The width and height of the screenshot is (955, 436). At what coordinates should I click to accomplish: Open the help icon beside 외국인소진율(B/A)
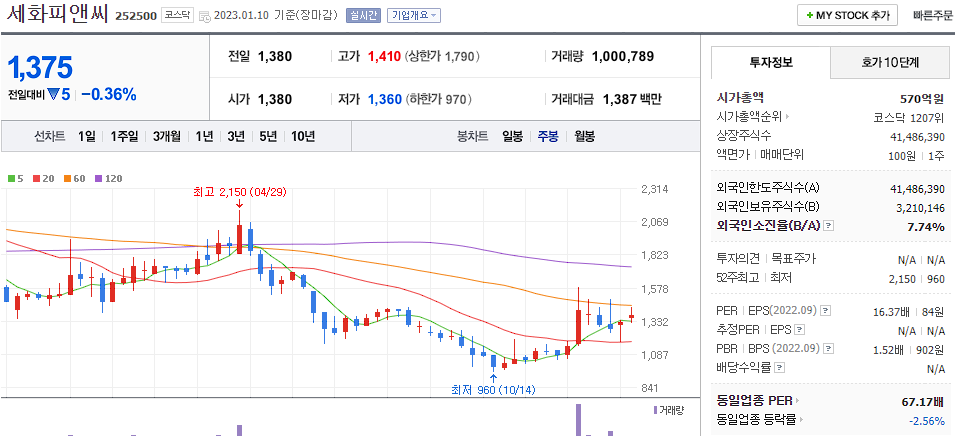pos(828,227)
